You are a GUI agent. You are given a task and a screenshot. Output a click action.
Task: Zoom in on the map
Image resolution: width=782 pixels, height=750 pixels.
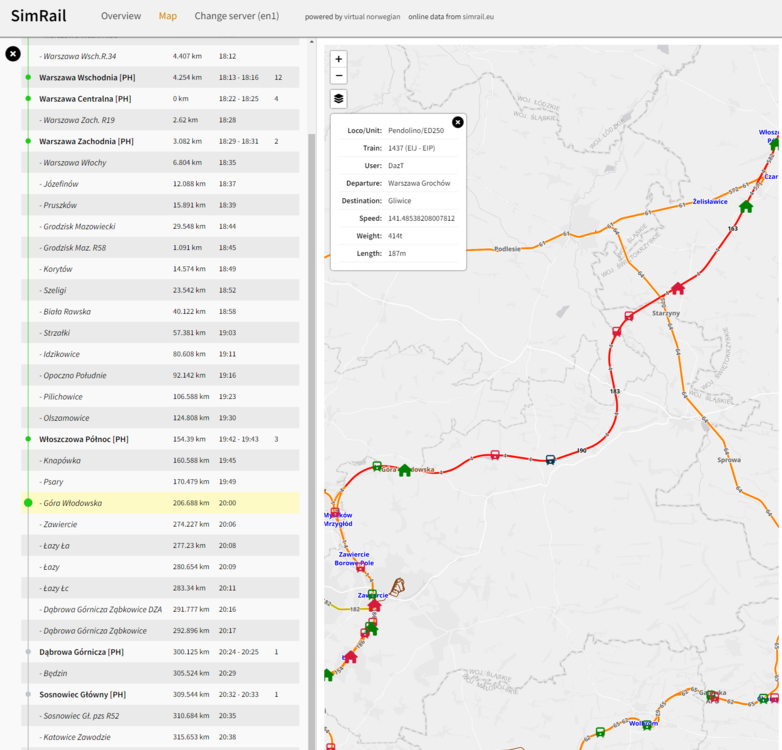point(339,59)
